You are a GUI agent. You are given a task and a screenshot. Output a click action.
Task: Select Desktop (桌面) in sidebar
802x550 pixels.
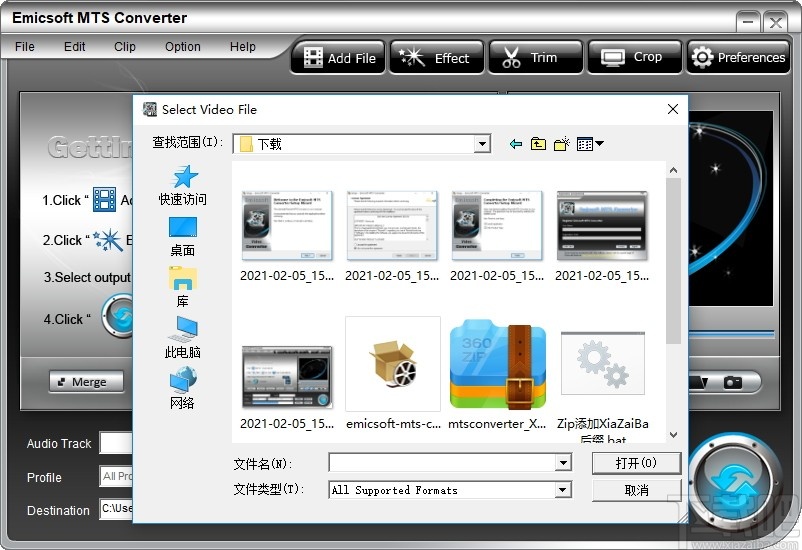(x=183, y=236)
